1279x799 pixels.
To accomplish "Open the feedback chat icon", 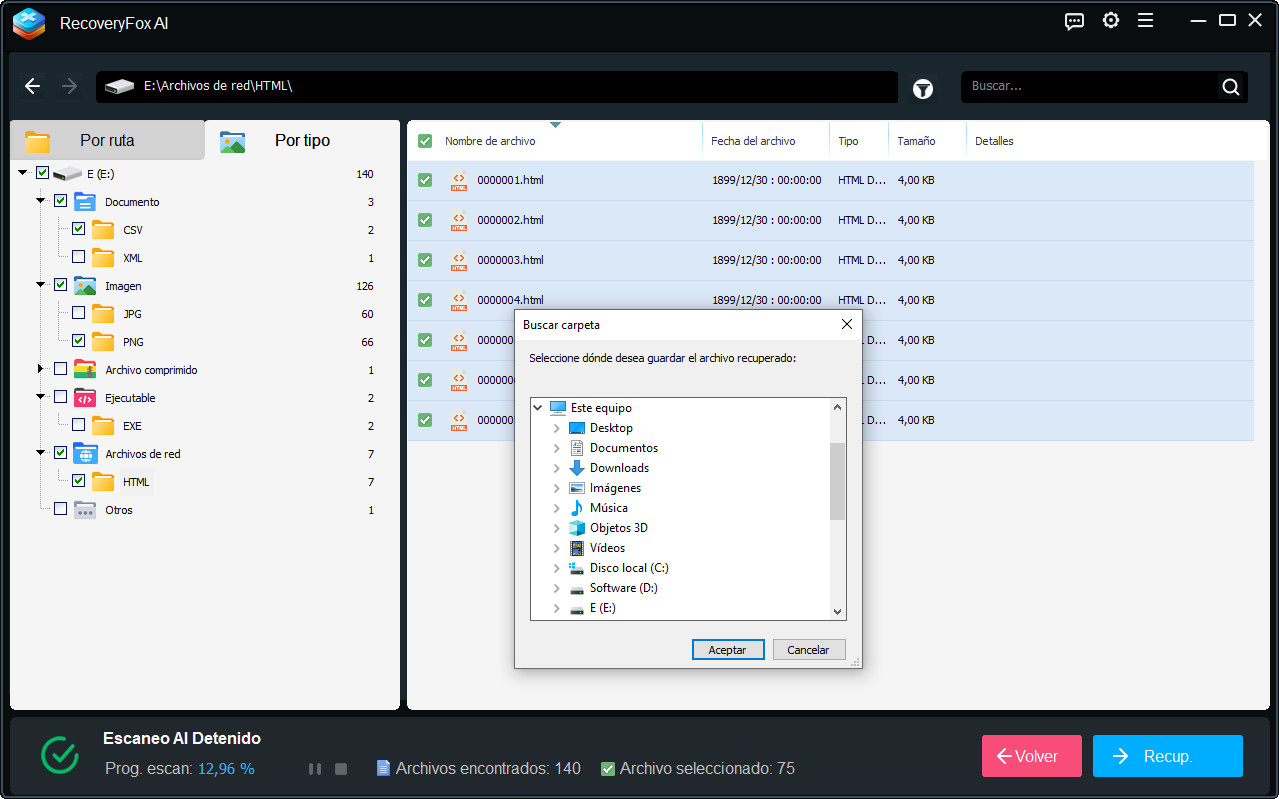I will pos(1074,21).
